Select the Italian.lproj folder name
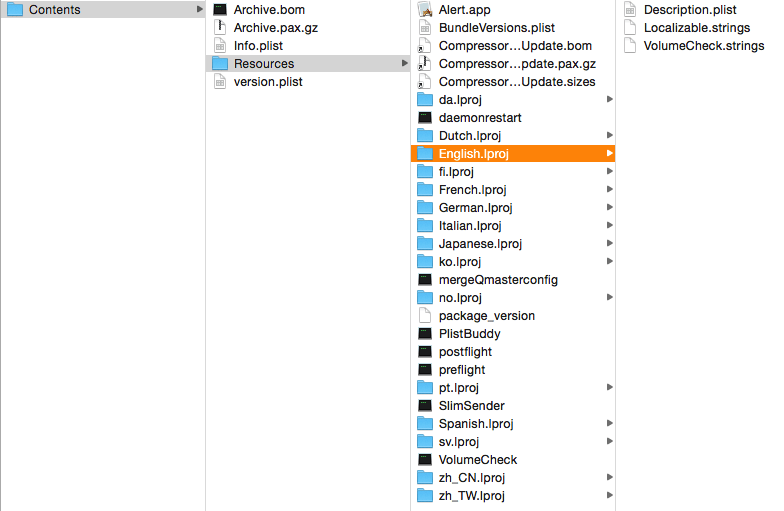784x511 pixels. pos(470,226)
